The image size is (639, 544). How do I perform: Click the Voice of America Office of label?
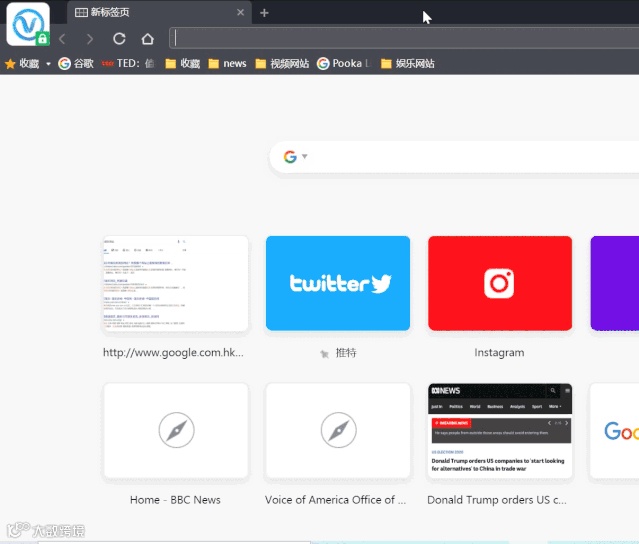335,500
